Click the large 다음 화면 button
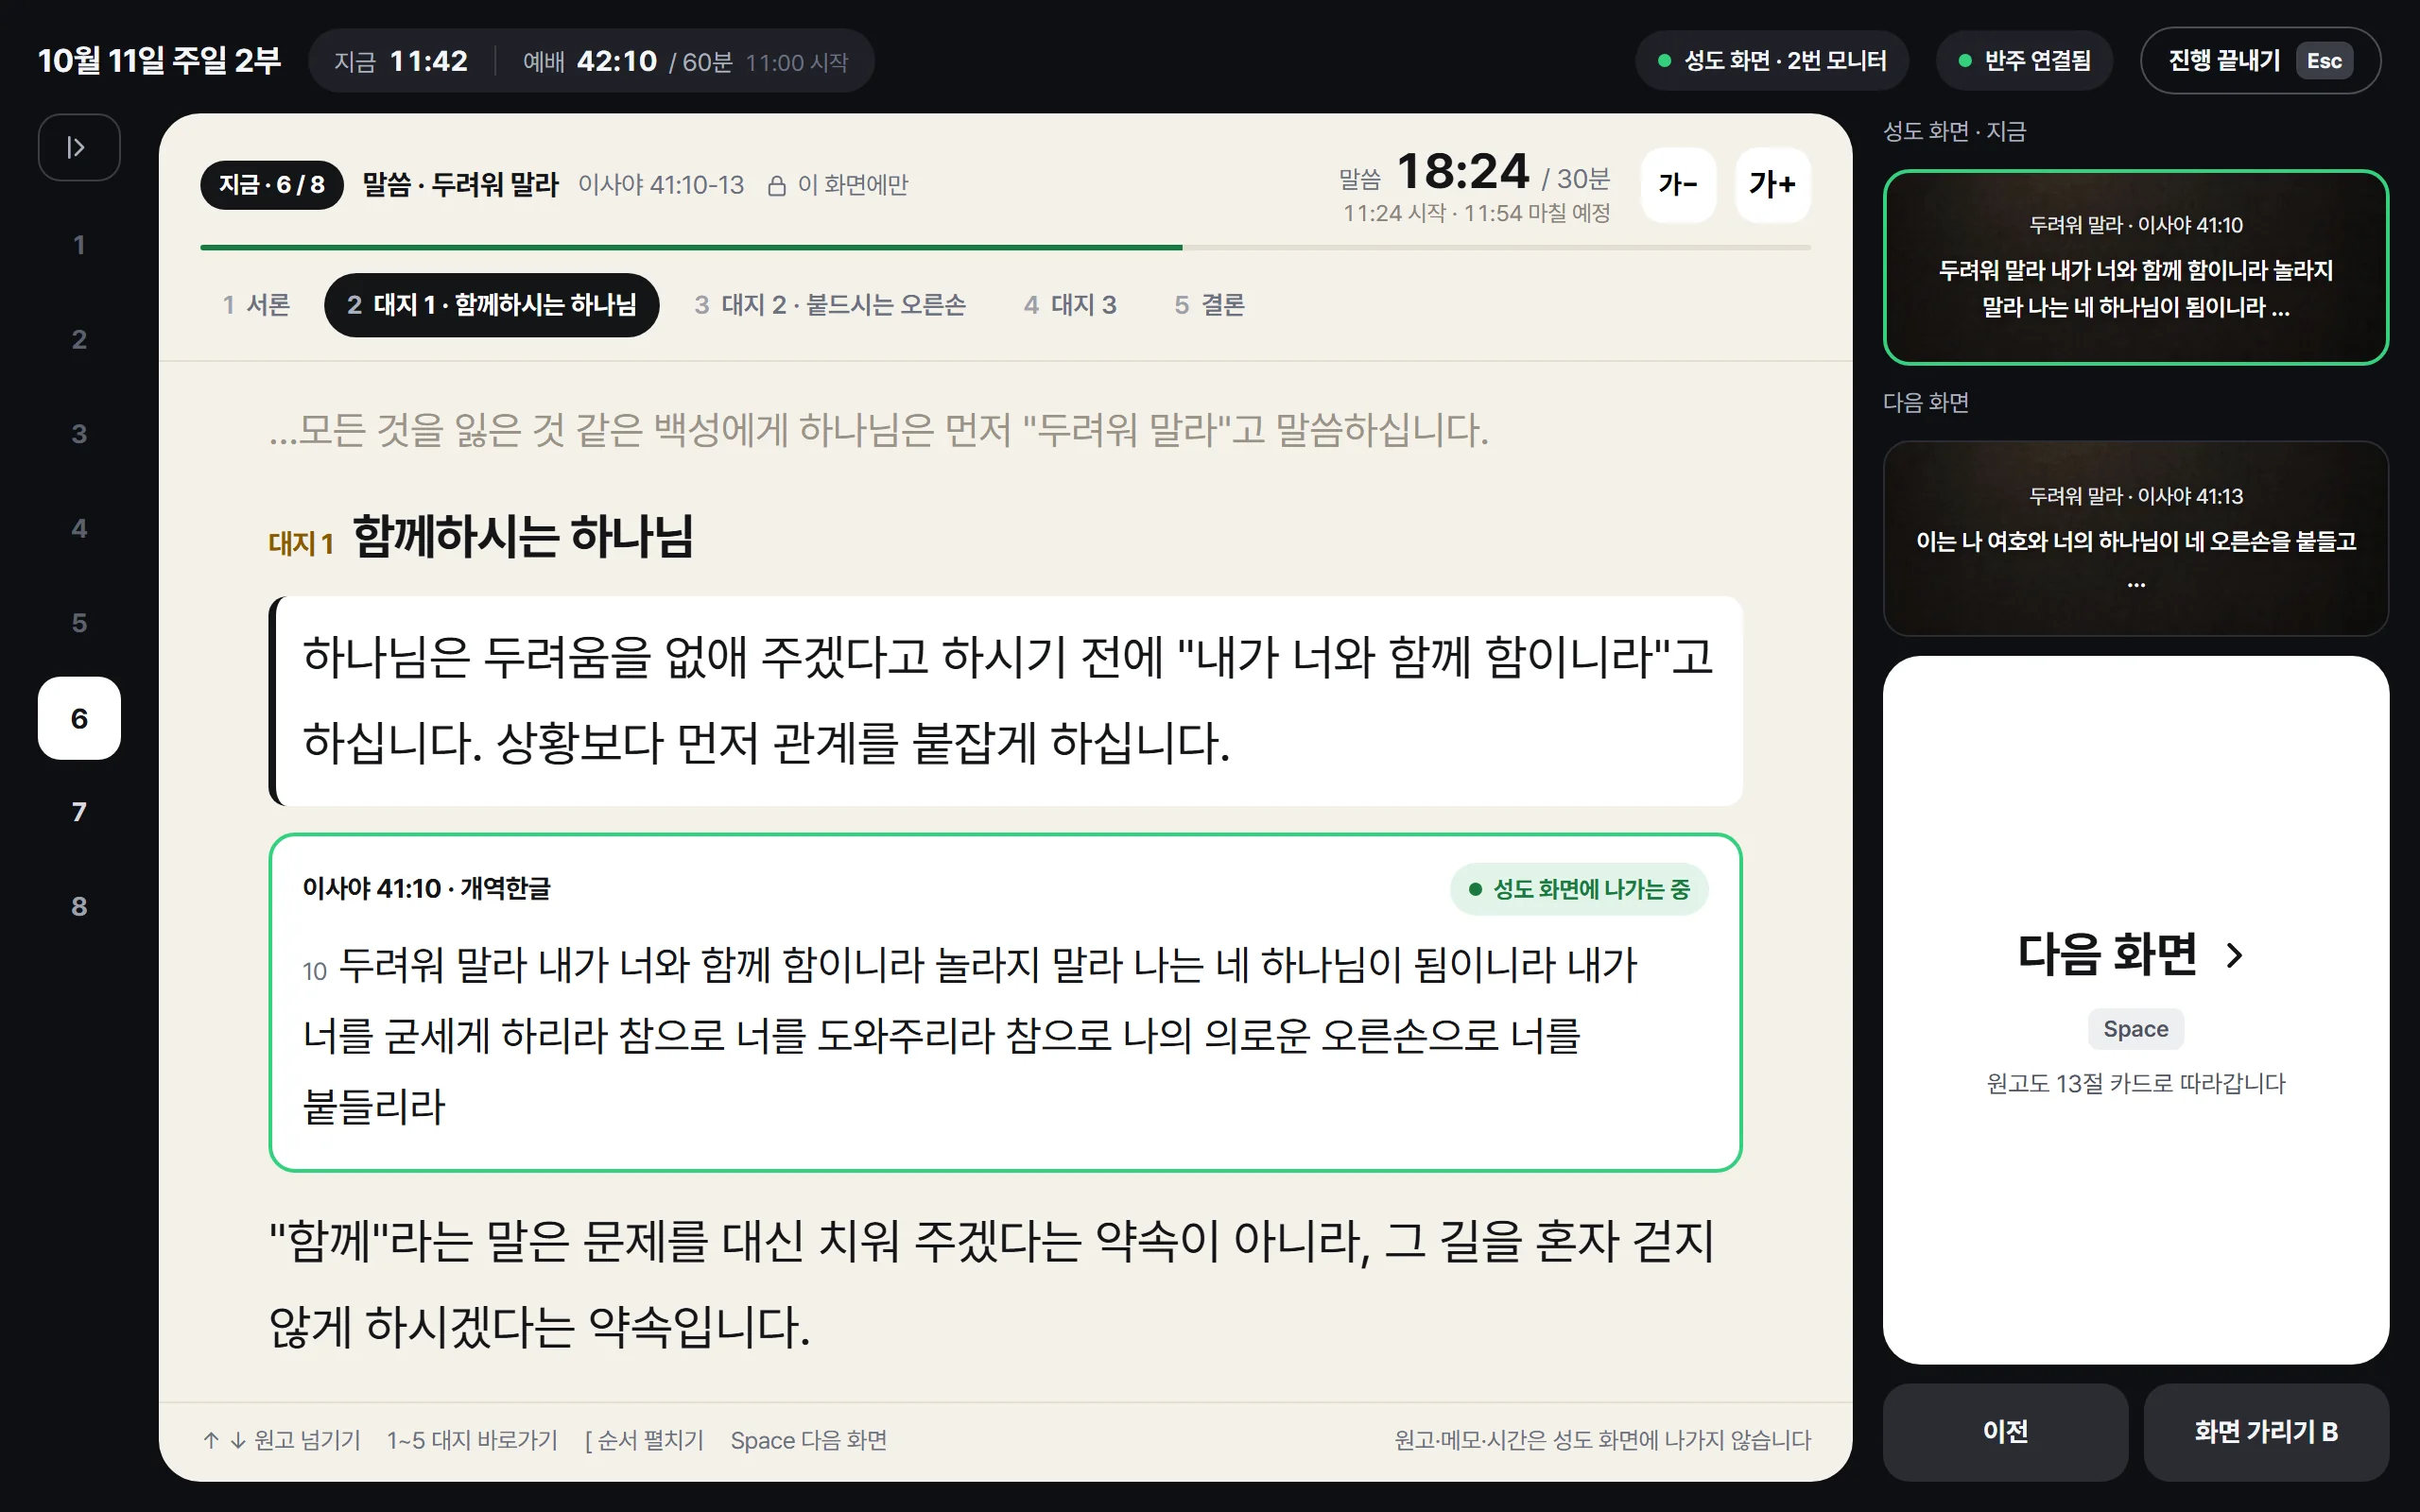 click(x=2135, y=1010)
